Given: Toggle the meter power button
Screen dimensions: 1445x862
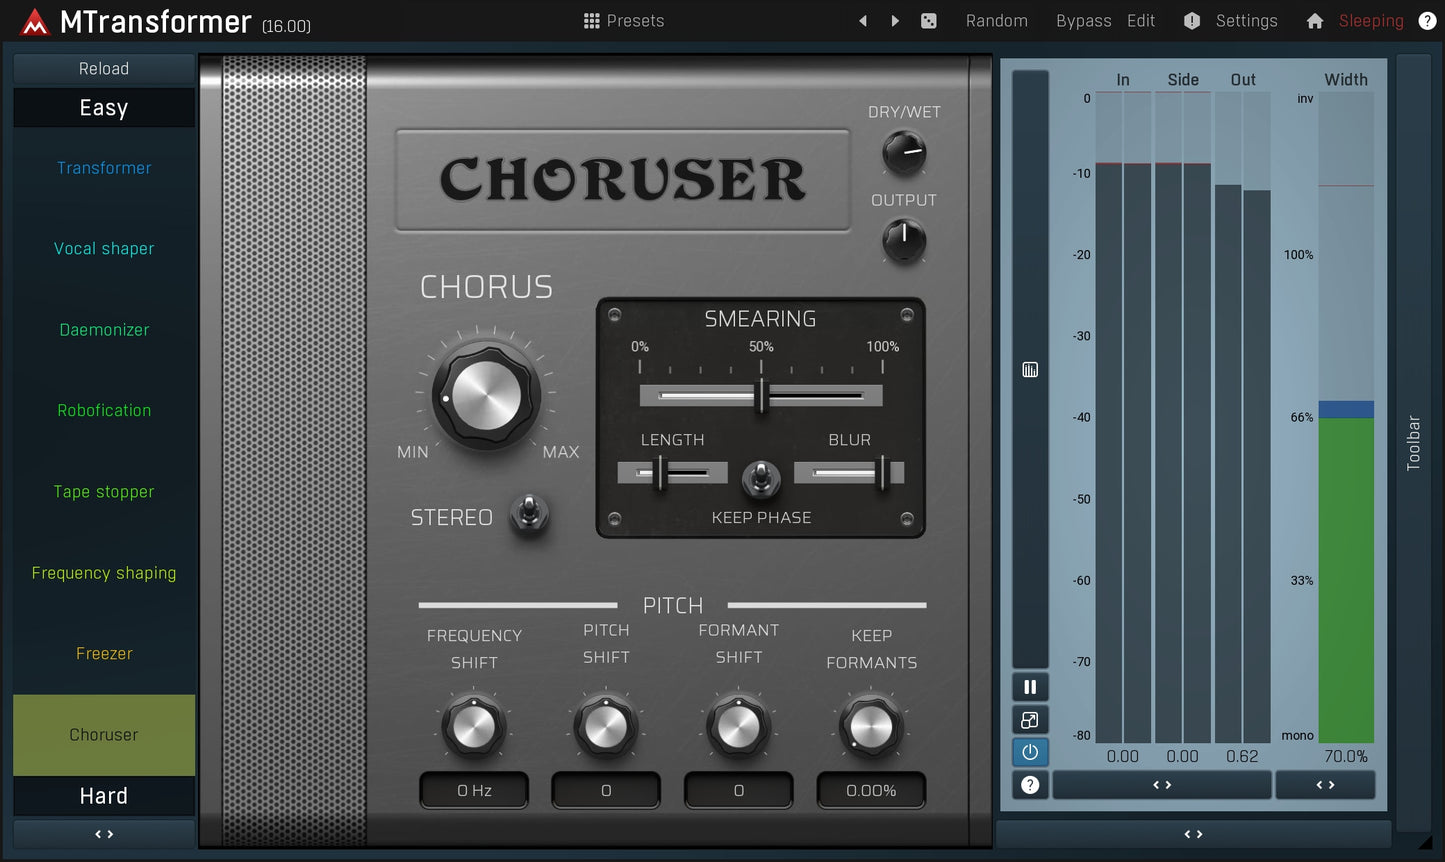Looking at the screenshot, I should (1030, 752).
